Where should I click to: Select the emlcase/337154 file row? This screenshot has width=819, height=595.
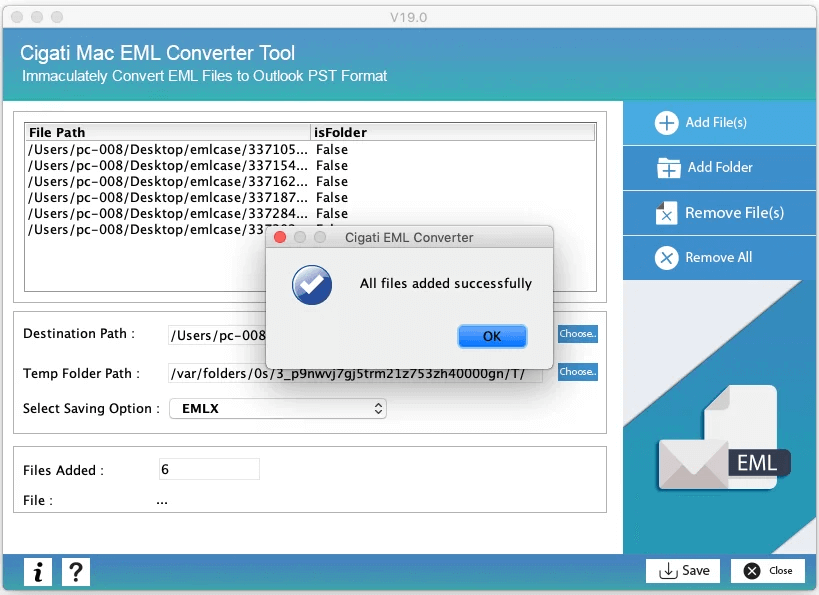310,166
